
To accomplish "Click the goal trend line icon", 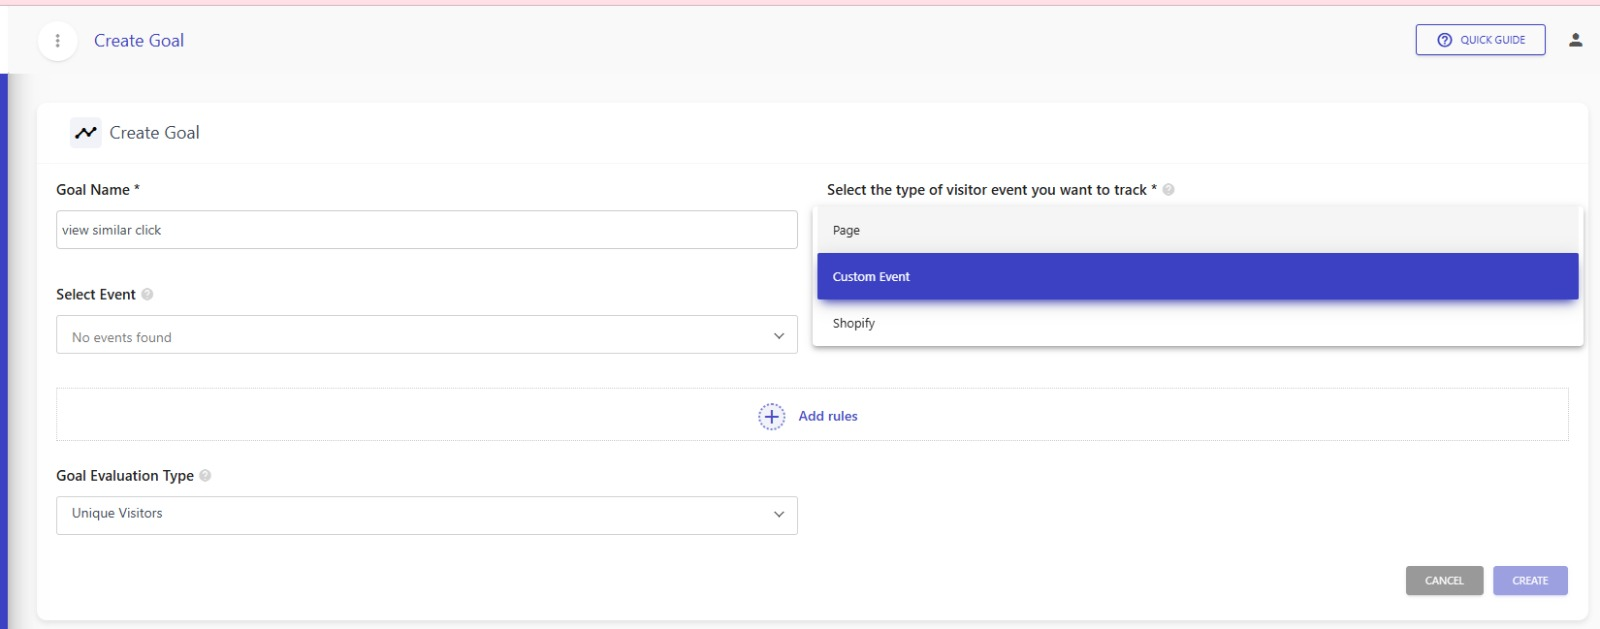I will point(86,132).
